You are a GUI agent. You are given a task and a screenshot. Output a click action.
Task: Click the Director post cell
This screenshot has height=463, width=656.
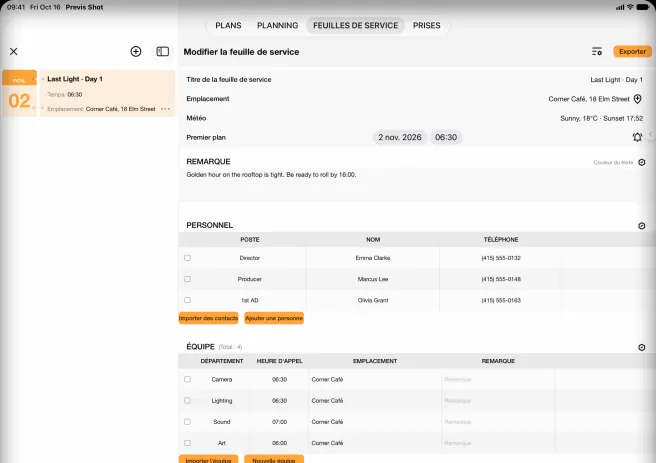tap(250, 258)
